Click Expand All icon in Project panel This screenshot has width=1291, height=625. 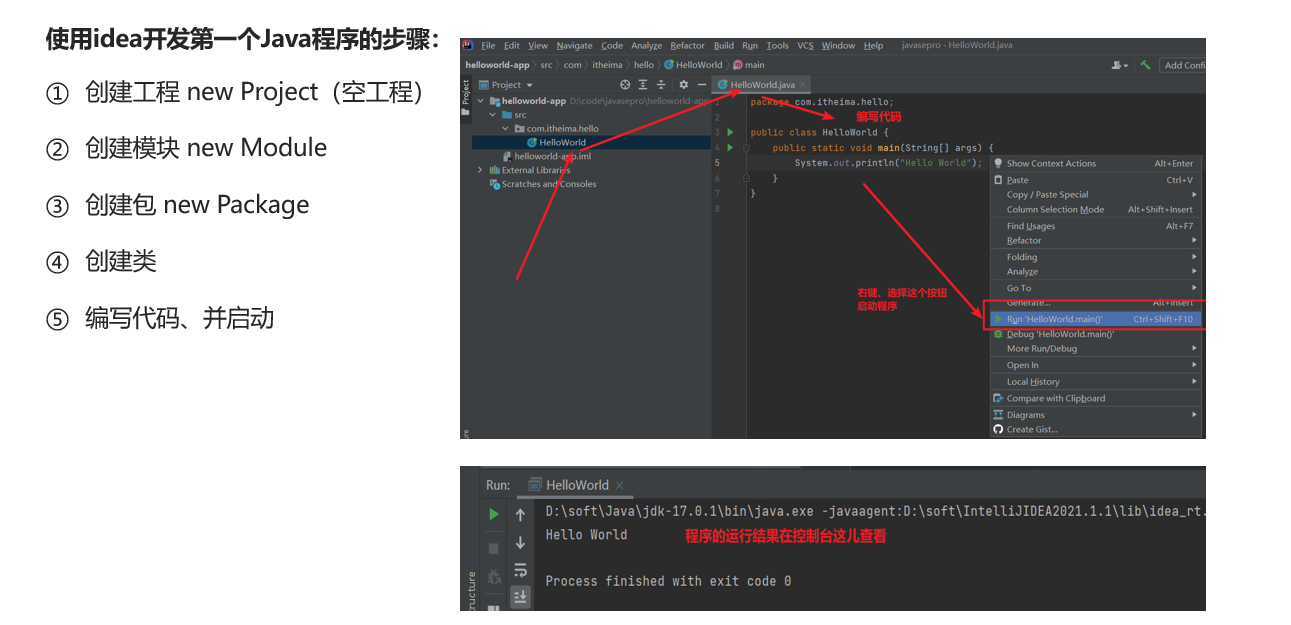[644, 85]
